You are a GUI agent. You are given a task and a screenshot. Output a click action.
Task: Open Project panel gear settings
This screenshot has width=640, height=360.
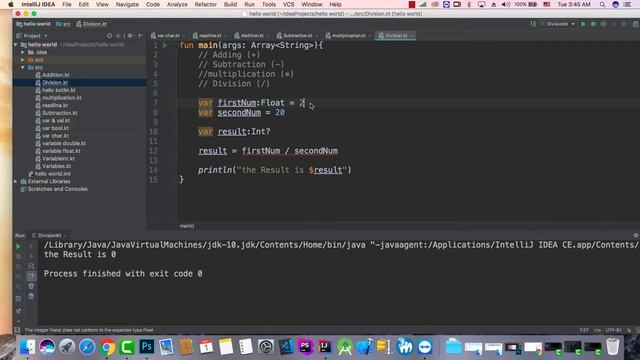(130, 36)
